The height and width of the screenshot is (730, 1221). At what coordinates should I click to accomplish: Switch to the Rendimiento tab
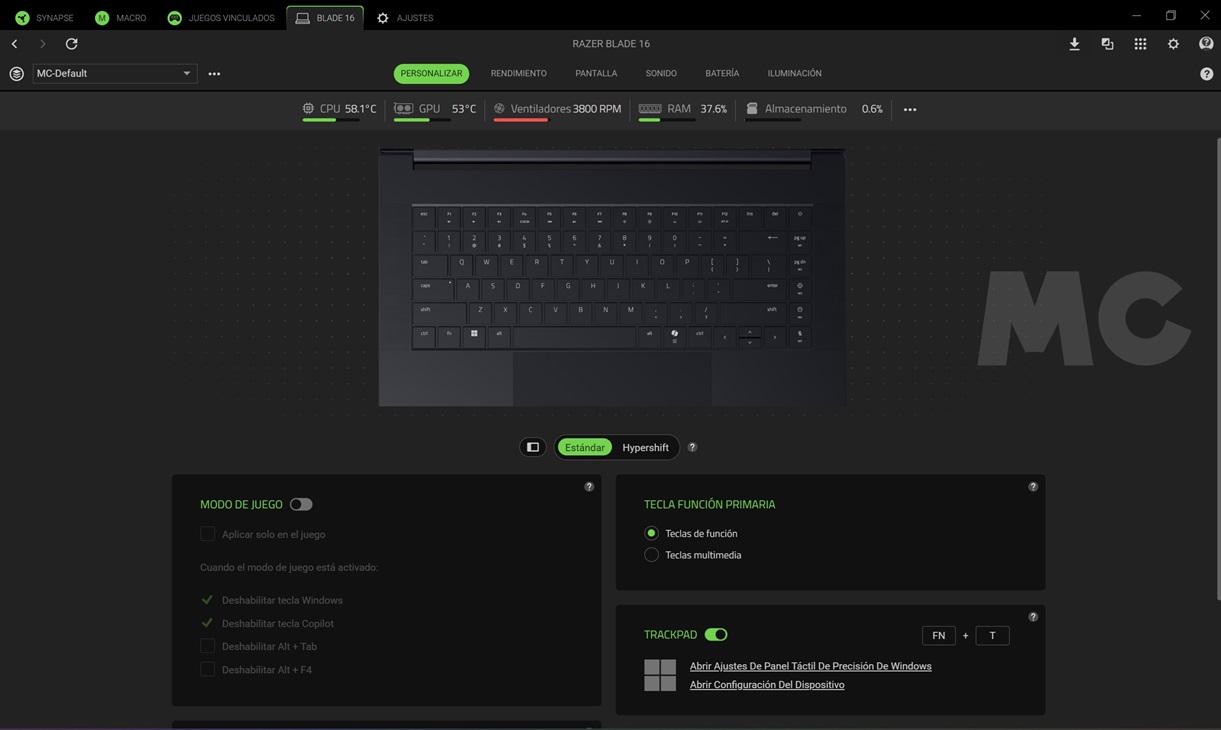tap(518, 73)
